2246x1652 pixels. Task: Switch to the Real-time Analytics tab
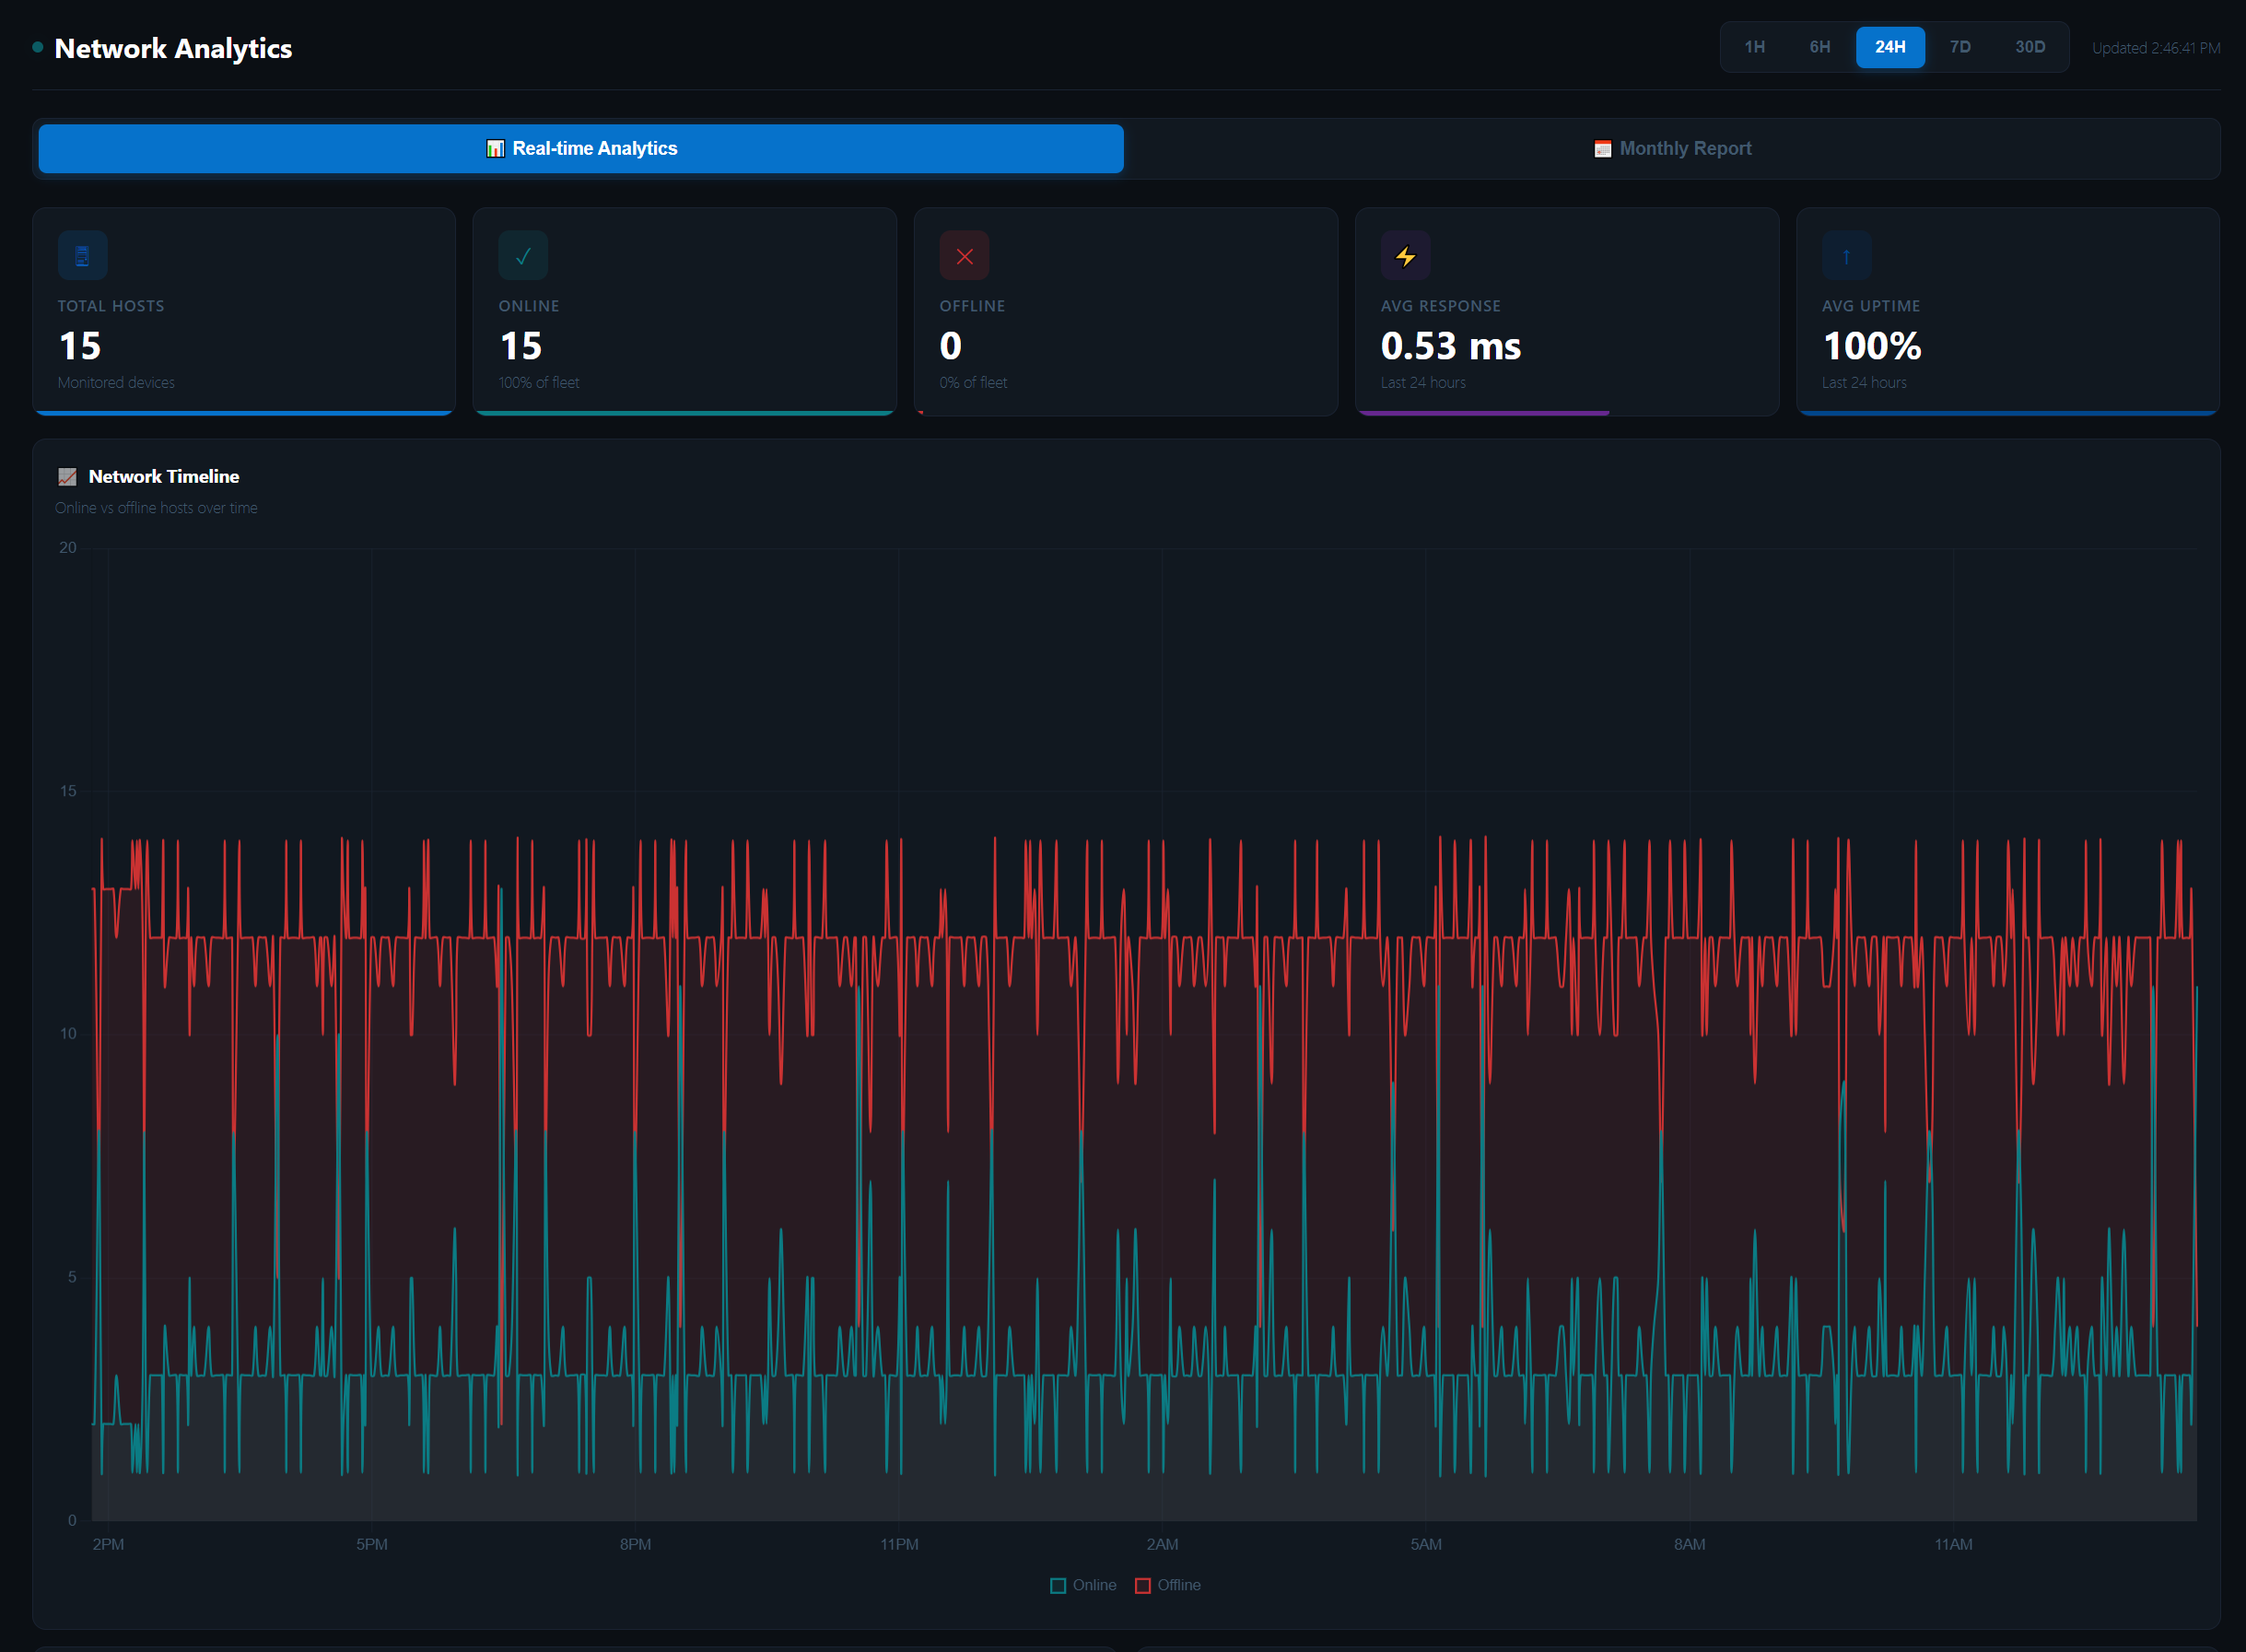581,149
